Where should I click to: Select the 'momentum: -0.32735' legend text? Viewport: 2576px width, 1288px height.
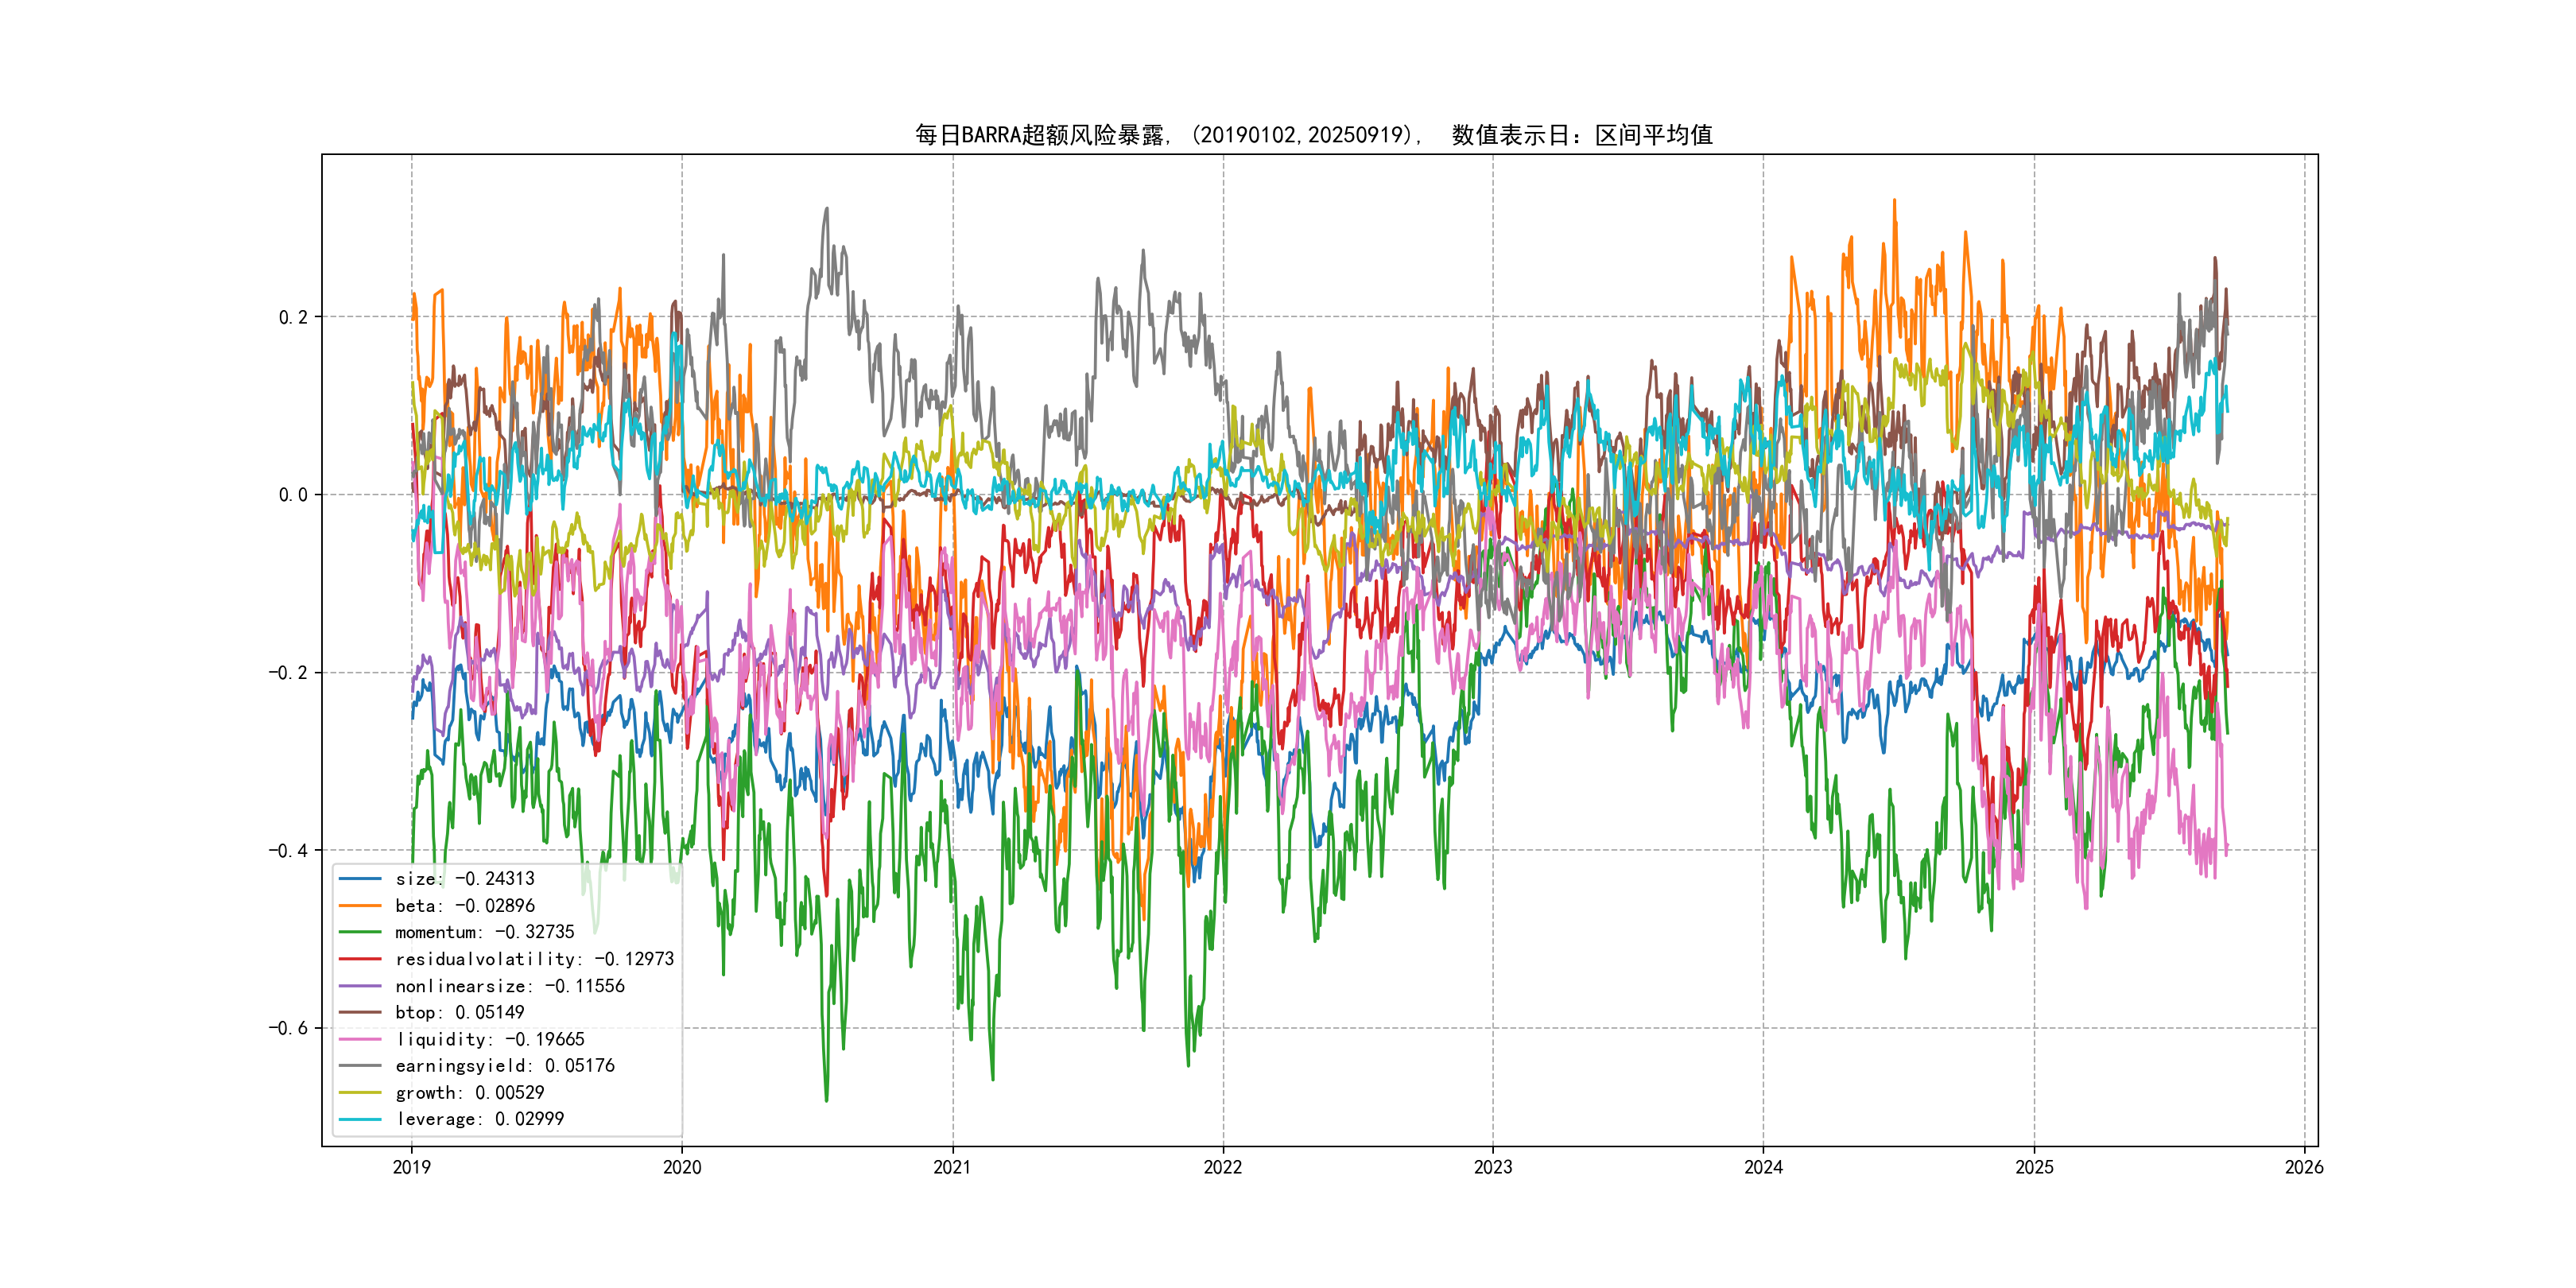tap(485, 932)
